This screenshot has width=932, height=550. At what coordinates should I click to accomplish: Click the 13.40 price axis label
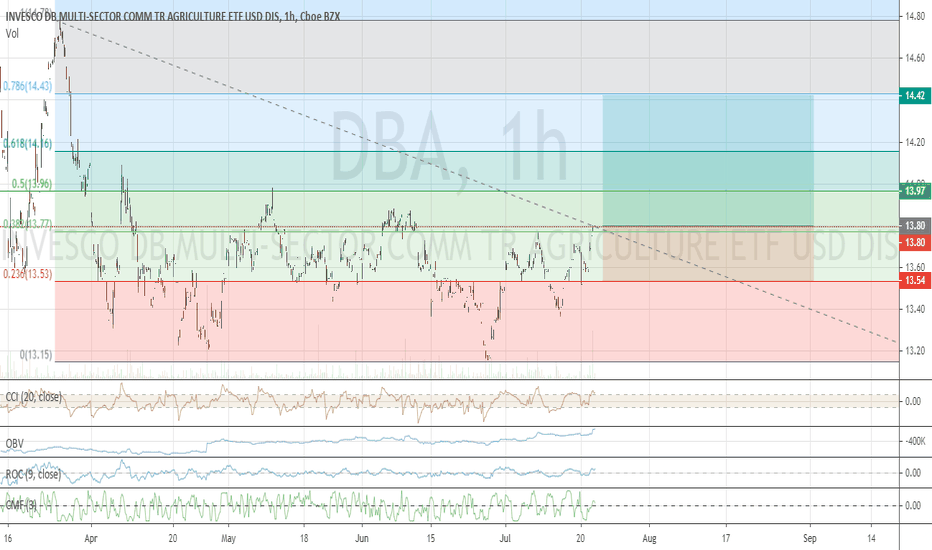[915, 309]
